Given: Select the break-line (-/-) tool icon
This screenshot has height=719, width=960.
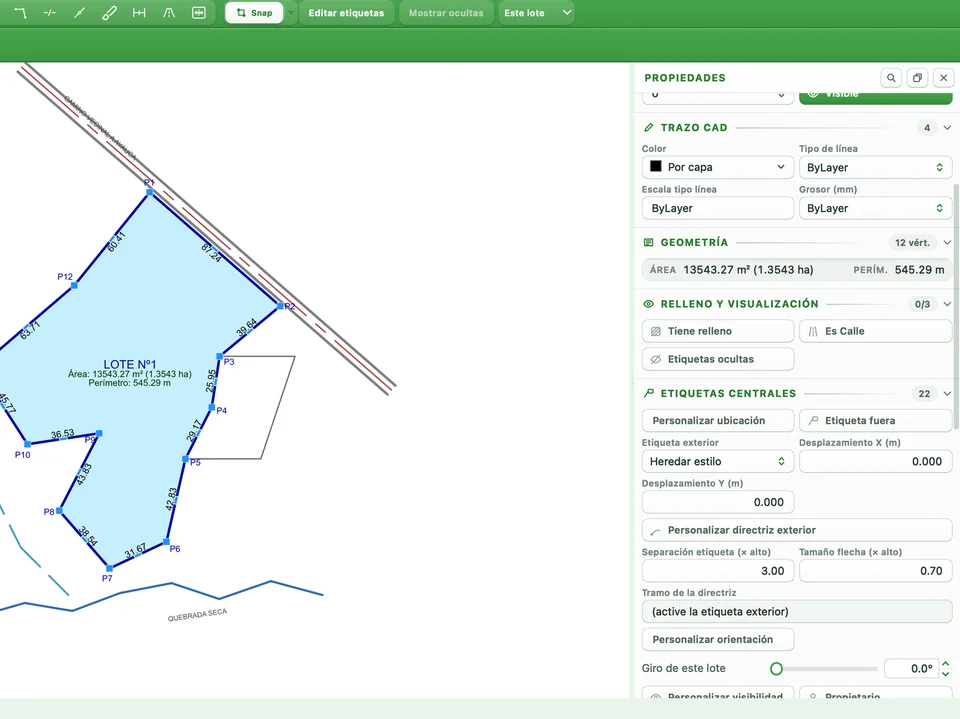Looking at the screenshot, I should tap(50, 13).
